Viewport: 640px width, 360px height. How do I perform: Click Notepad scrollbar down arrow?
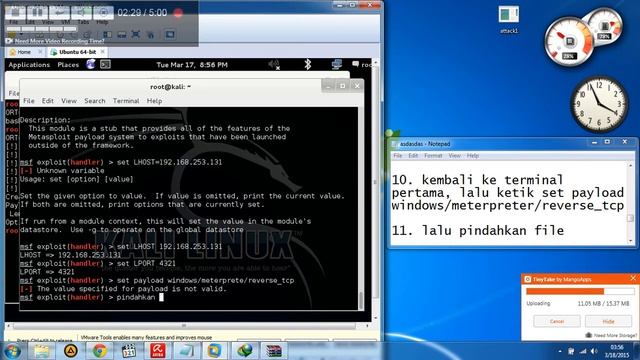[x=631, y=241]
